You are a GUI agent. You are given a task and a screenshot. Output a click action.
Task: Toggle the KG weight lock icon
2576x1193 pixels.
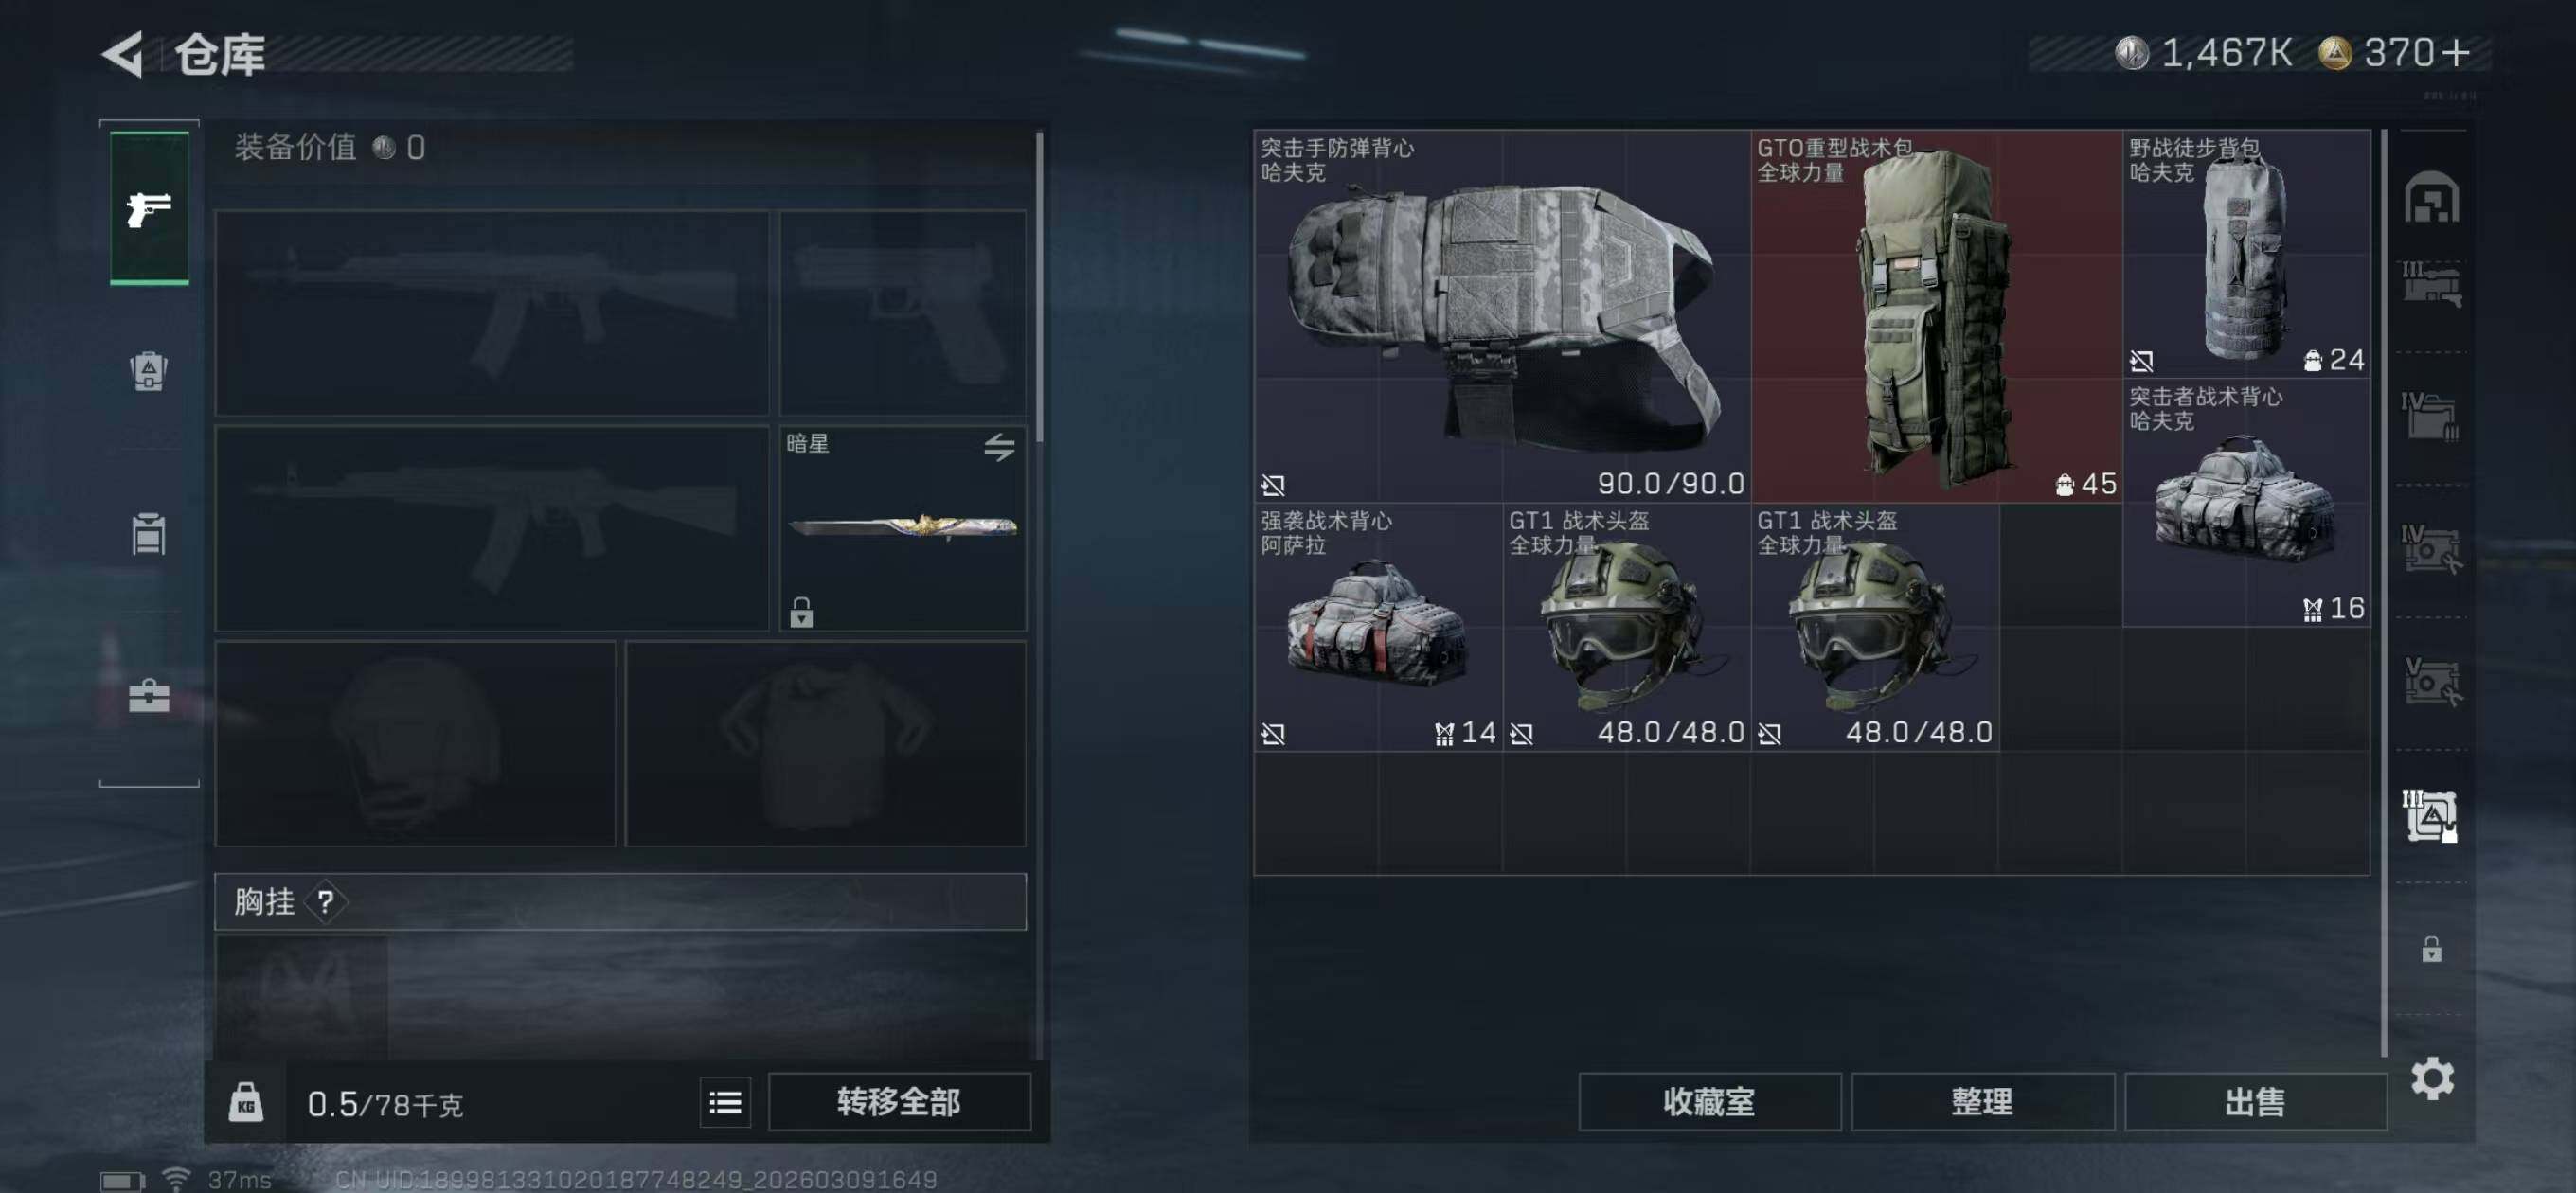coord(245,1102)
